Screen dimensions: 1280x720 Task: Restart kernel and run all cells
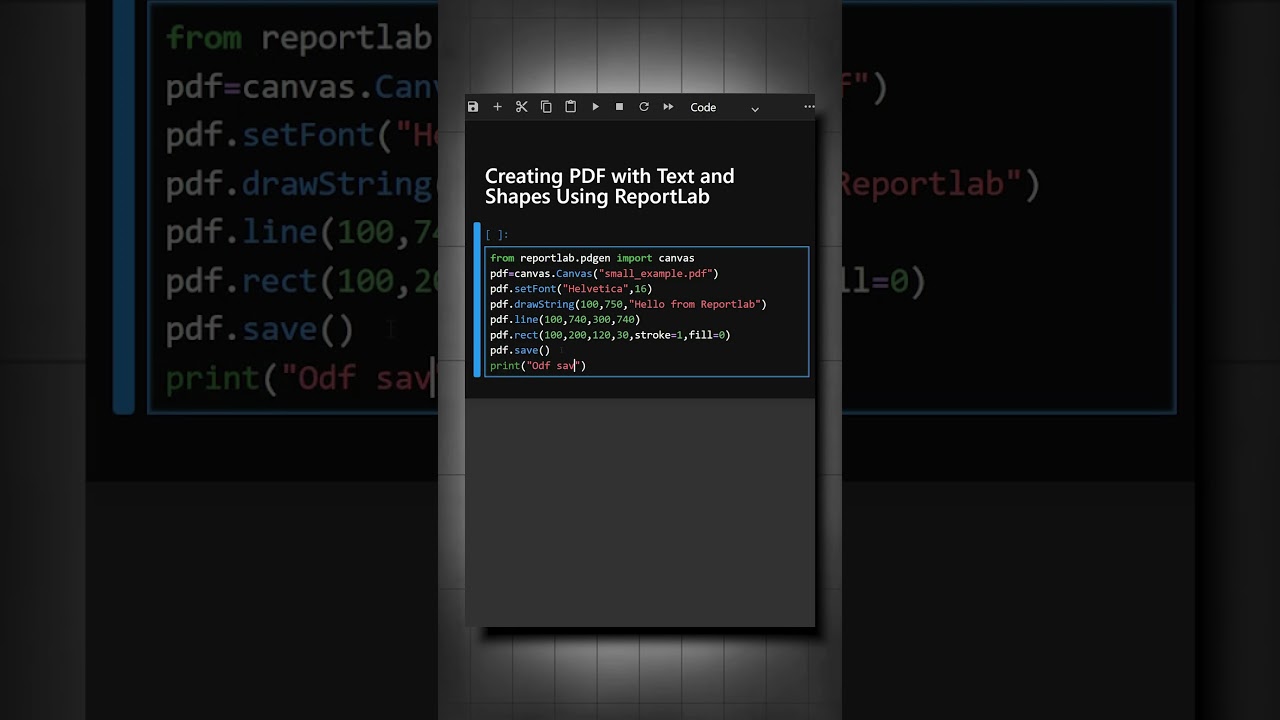click(668, 107)
